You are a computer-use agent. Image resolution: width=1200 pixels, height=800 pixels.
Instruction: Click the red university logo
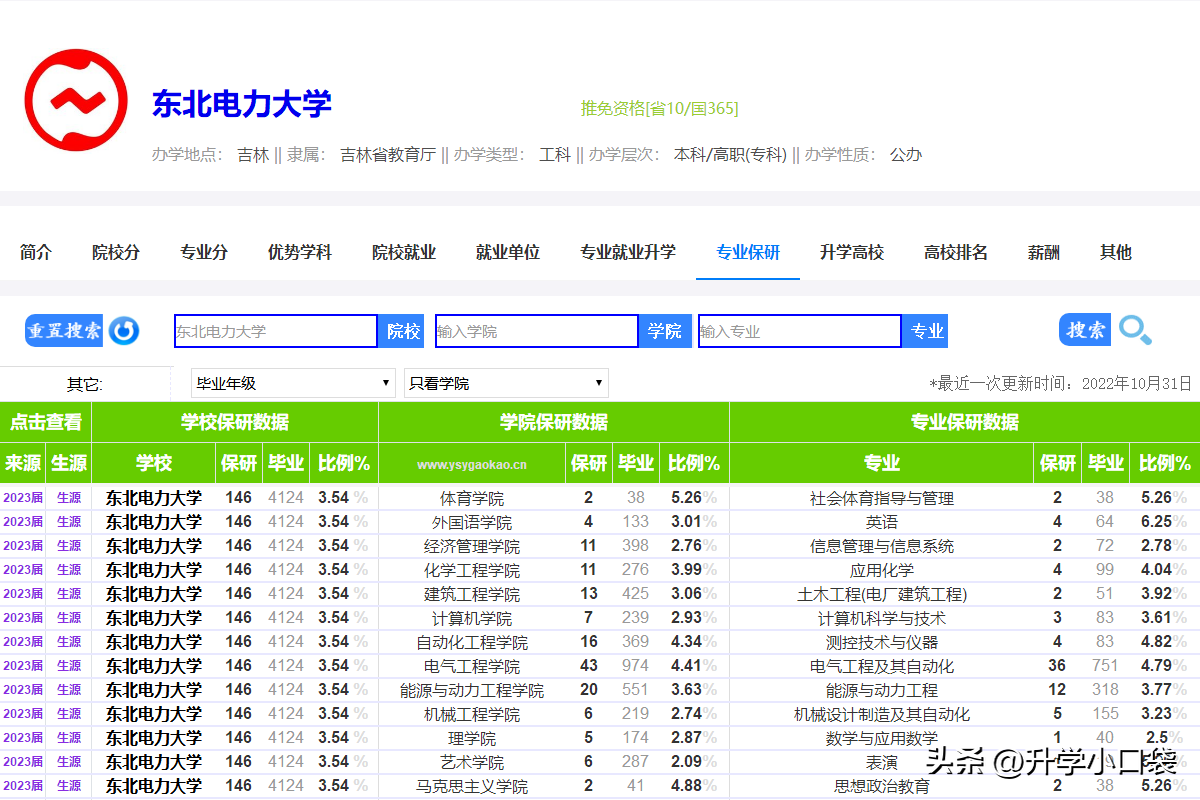[x=76, y=100]
